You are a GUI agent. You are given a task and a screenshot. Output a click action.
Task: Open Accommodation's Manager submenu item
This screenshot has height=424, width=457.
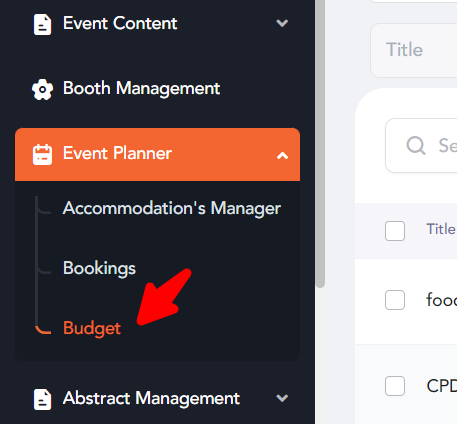pos(172,208)
